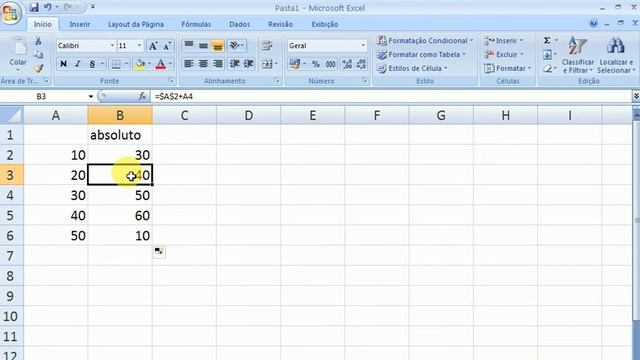Open the Formatar cells menu
Image resolution: width=640 pixels, height=360 pixels.
pyautogui.click(x=507, y=68)
